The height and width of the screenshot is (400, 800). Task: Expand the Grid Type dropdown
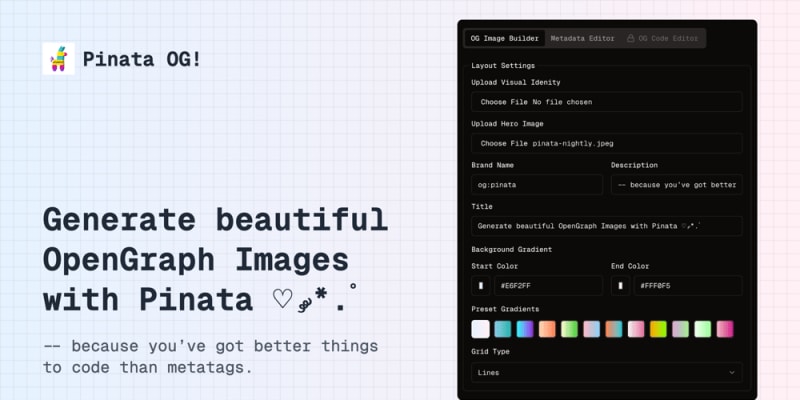tap(606, 372)
